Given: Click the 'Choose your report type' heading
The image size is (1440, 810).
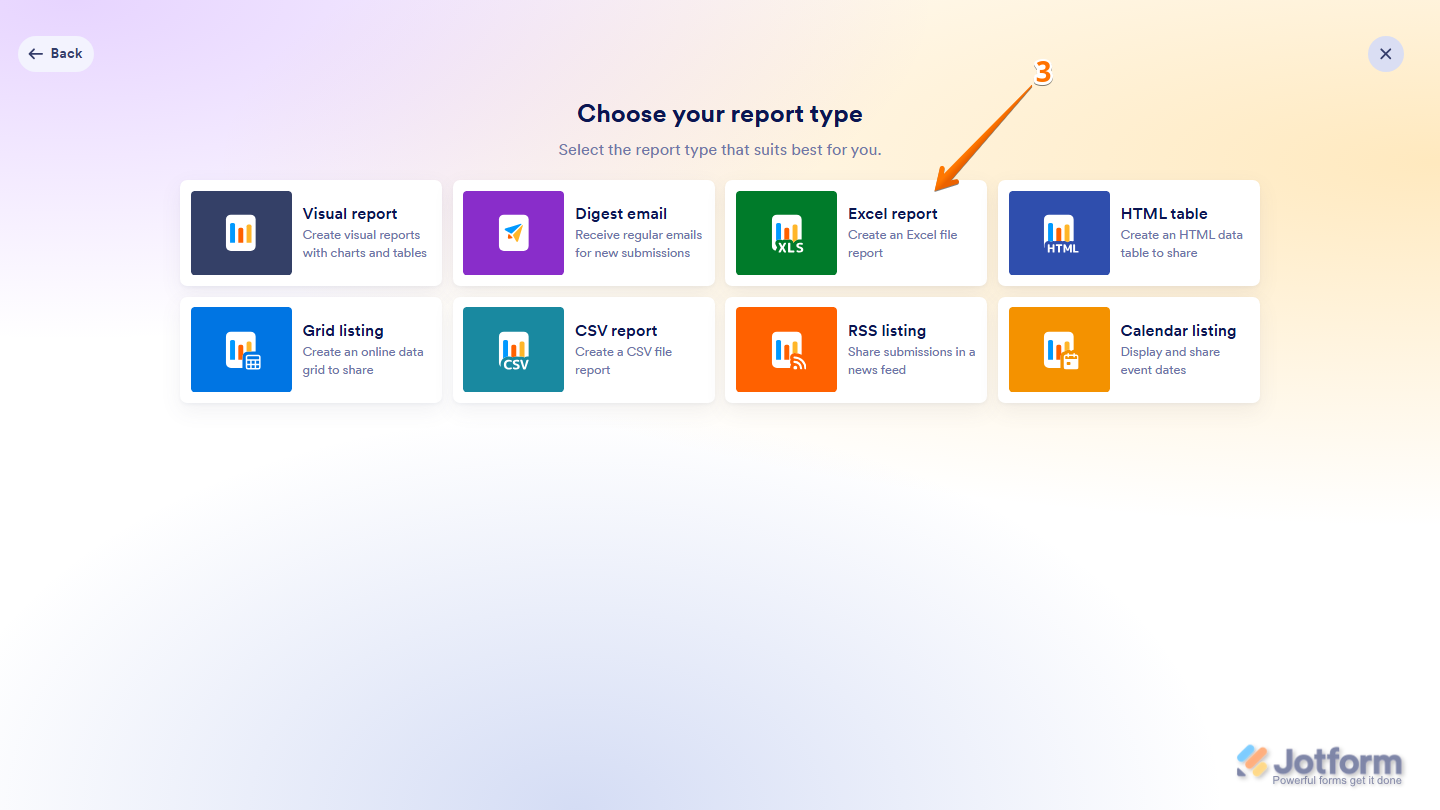Looking at the screenshot, I should point(720,114).
